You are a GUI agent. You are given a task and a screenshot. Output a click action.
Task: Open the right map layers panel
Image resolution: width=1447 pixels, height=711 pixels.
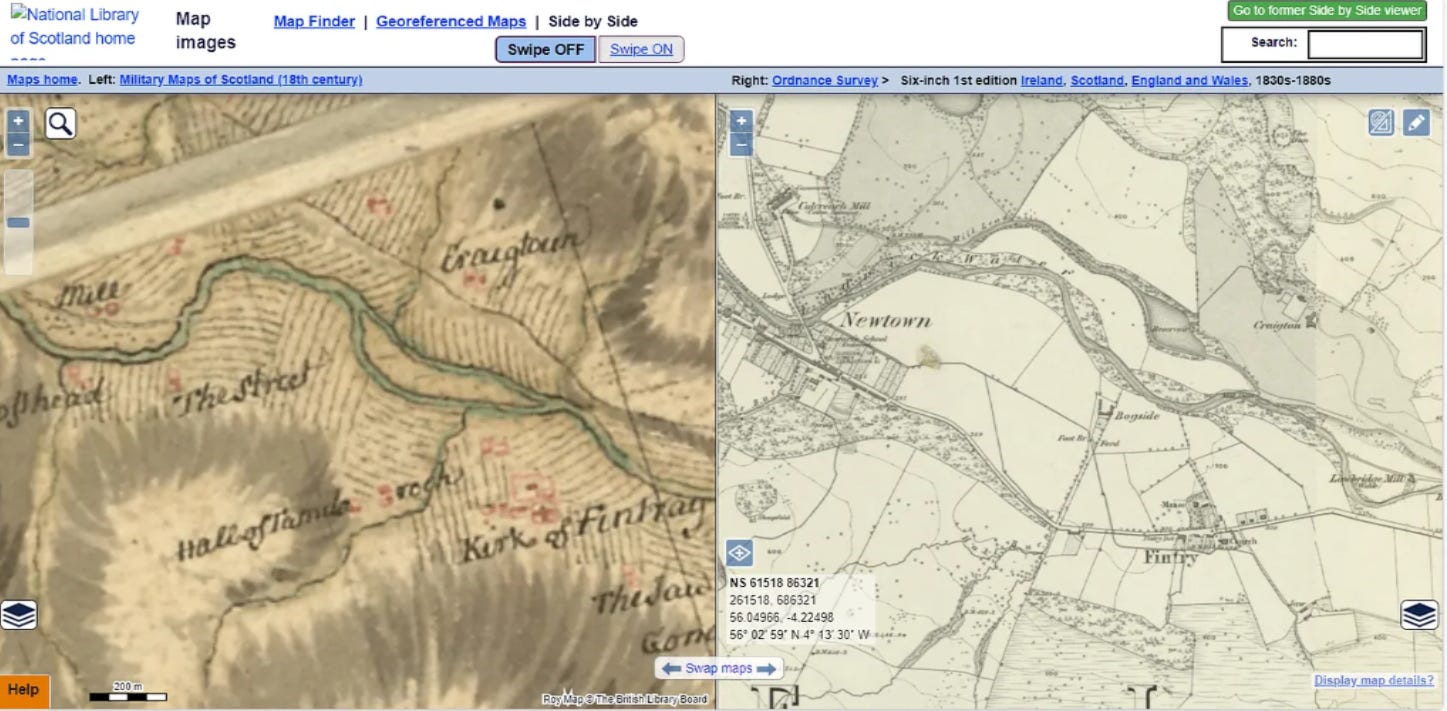1419,614
